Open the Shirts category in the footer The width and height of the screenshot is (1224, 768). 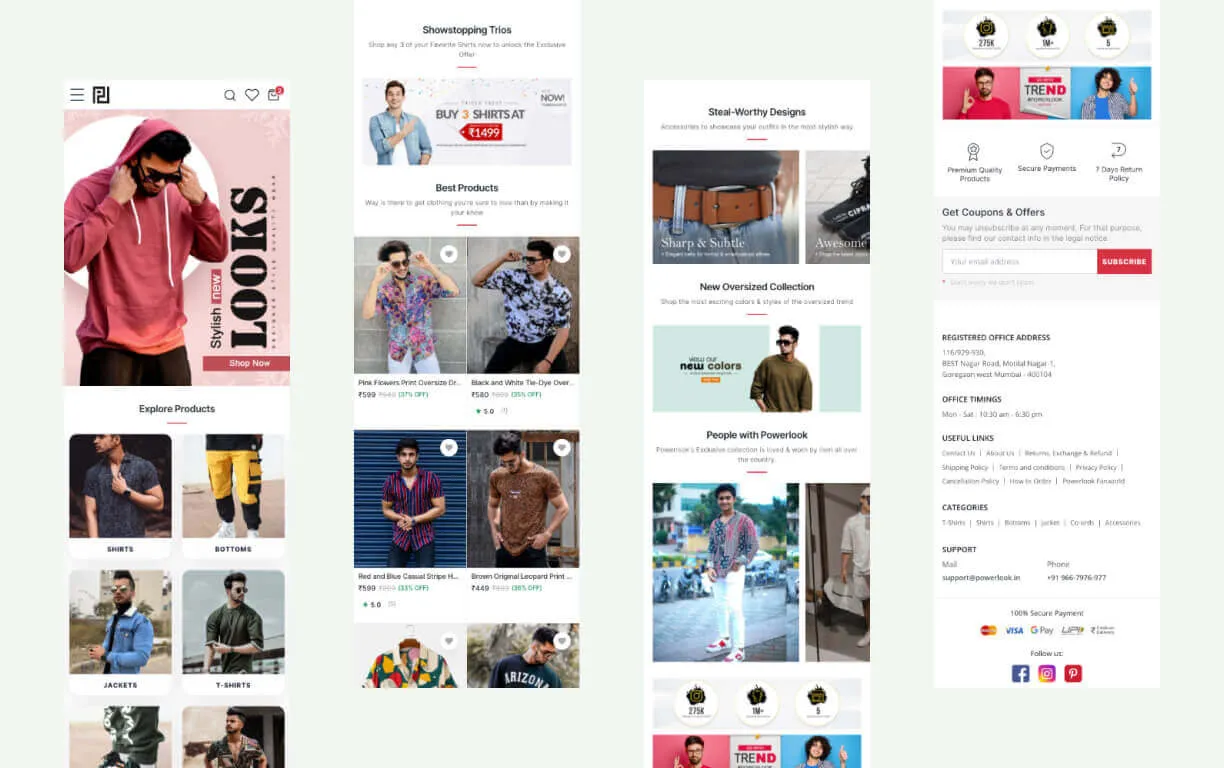(x=985, y=522)
